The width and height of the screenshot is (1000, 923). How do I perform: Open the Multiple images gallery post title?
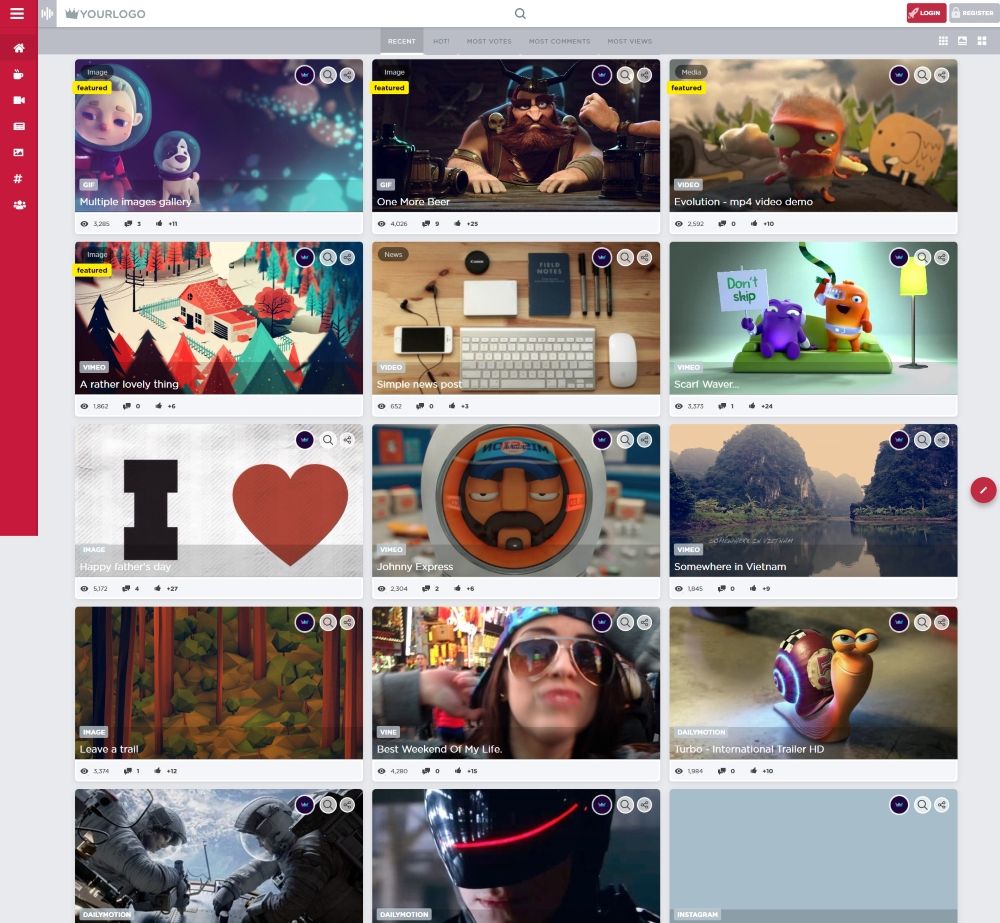[x=135, y=202]
